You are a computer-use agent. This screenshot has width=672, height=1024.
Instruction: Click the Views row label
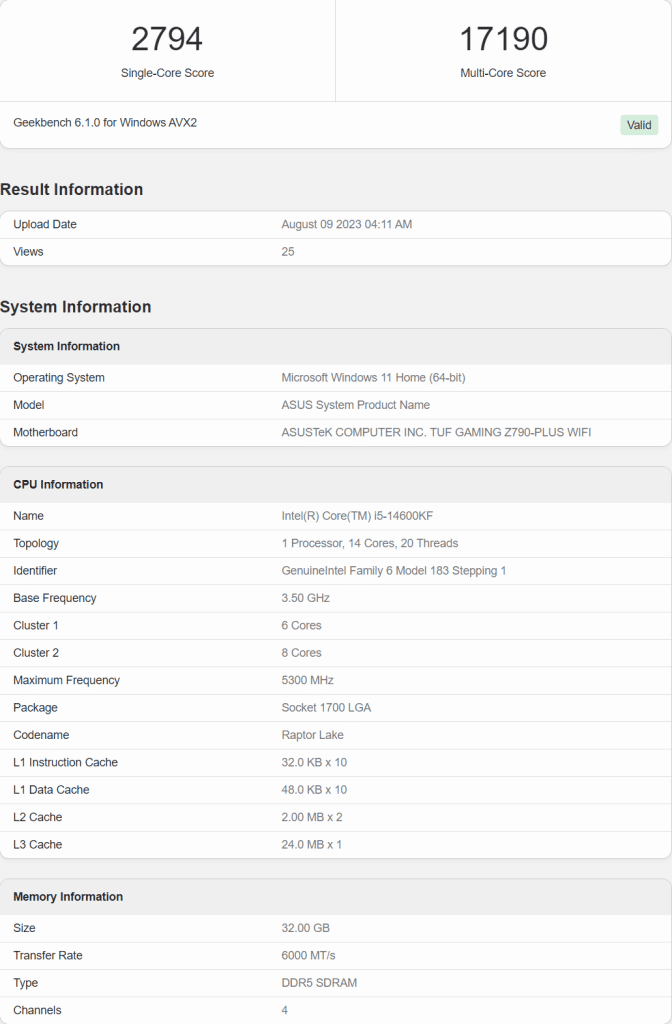point(28,252)
